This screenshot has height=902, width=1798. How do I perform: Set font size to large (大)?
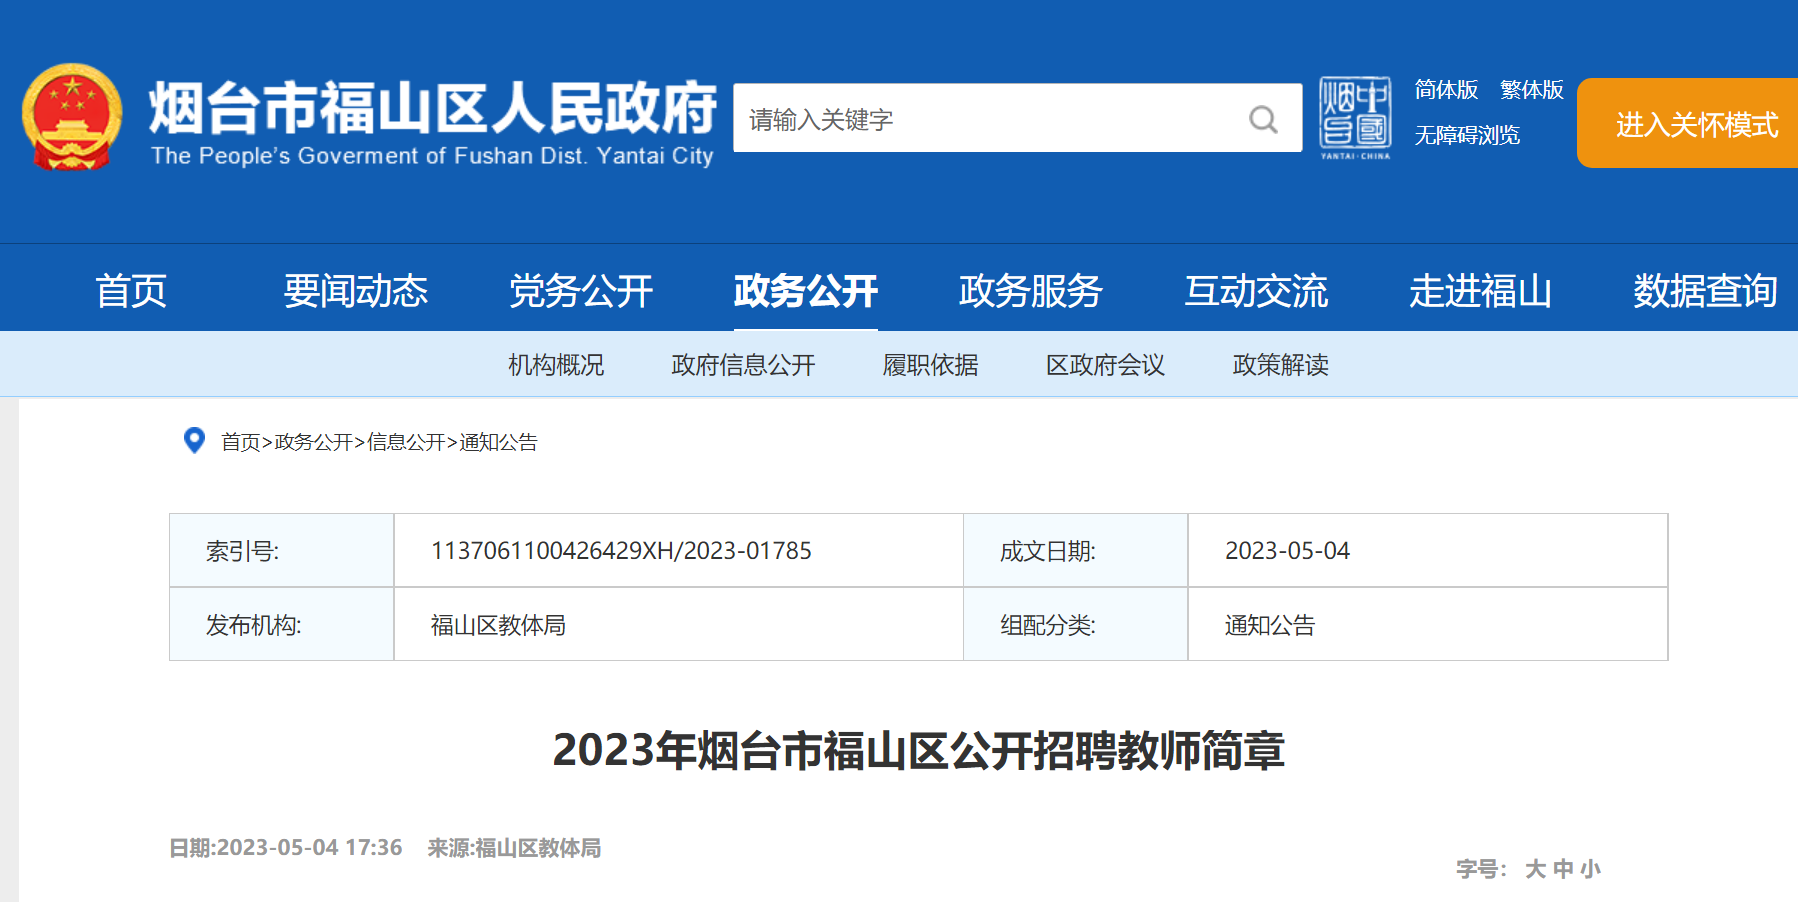[1535, 869]
